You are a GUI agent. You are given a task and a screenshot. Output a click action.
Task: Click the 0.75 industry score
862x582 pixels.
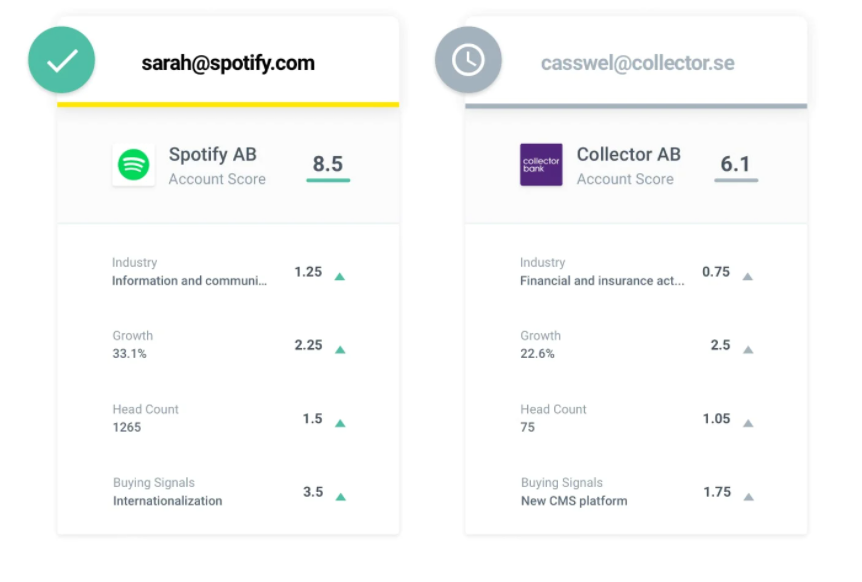[716, 272]
